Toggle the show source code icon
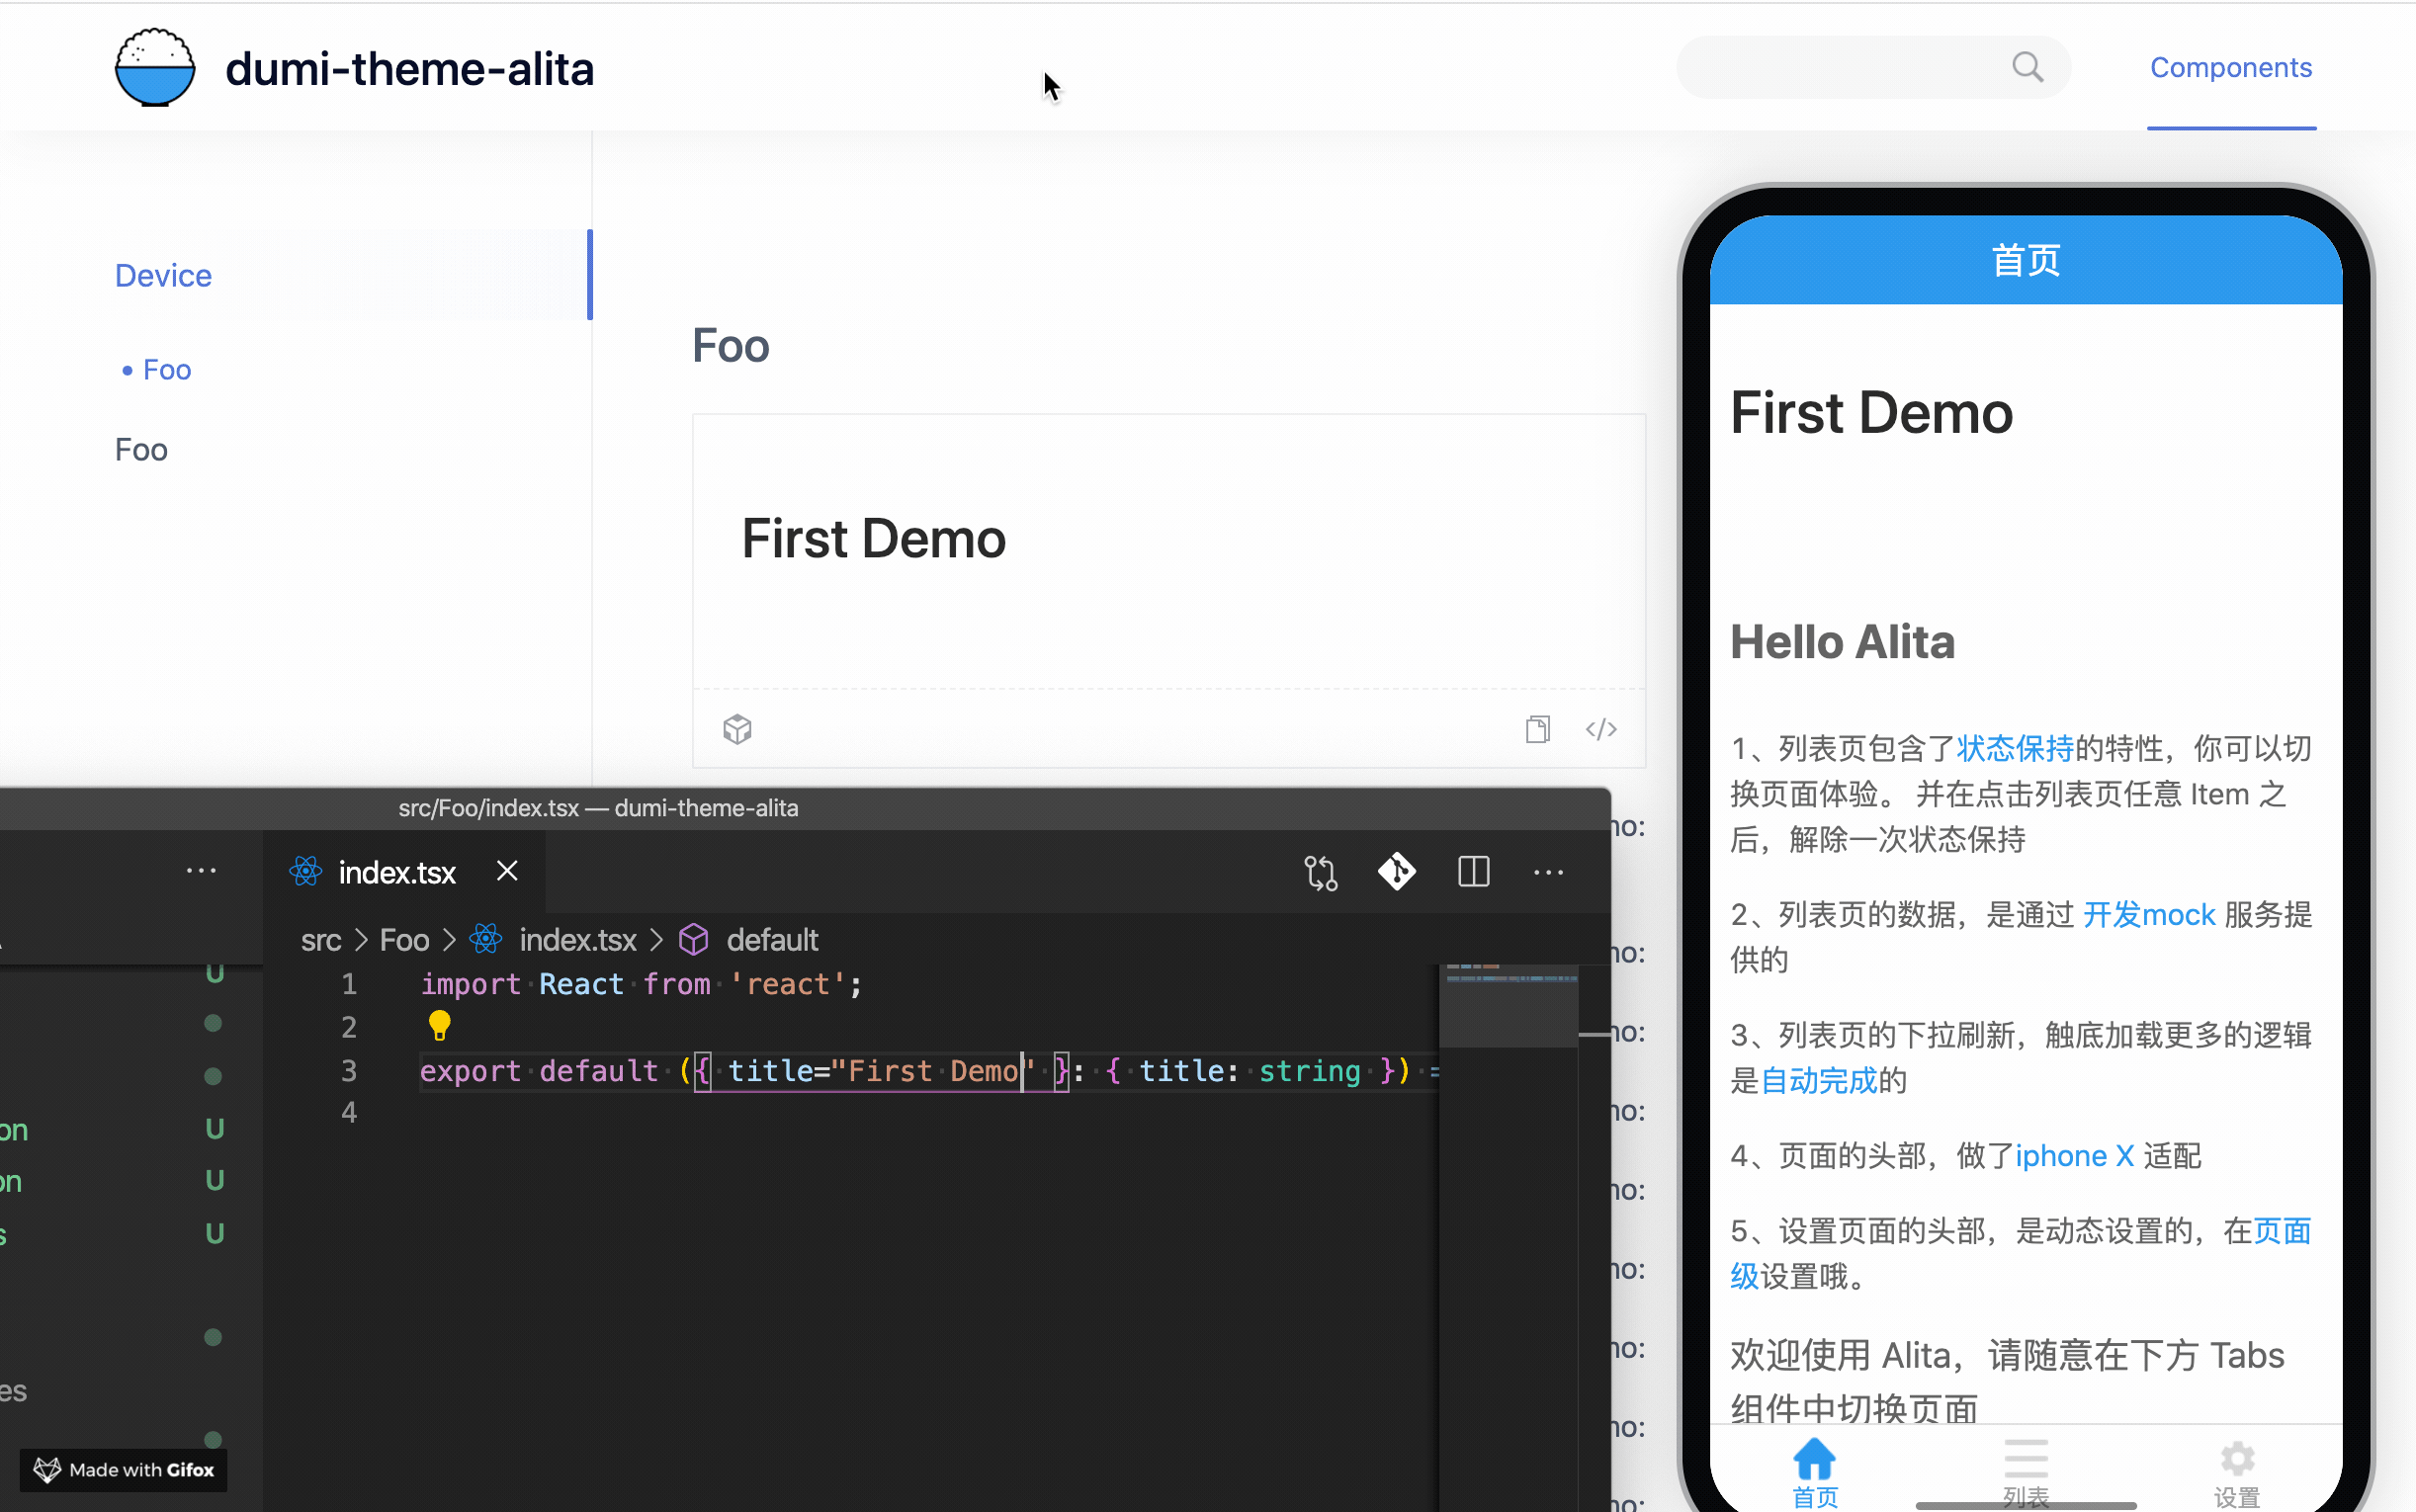2416x1512 pixels. (1601, 729)
